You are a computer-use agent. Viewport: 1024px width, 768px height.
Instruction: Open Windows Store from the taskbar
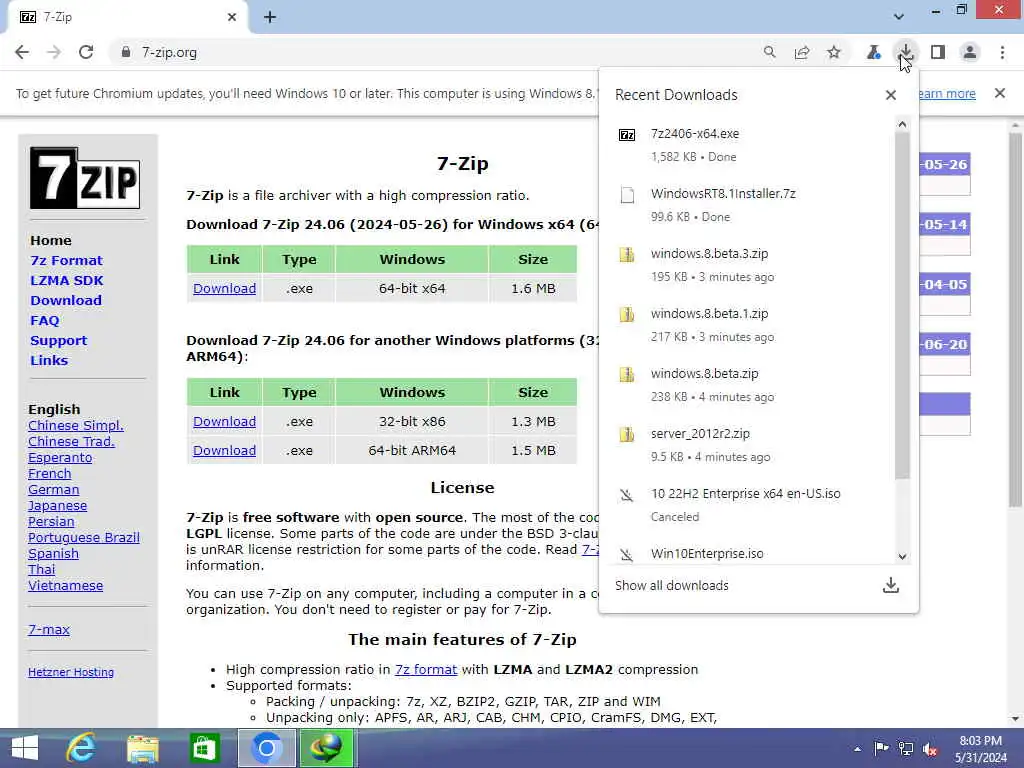(204, 748)
